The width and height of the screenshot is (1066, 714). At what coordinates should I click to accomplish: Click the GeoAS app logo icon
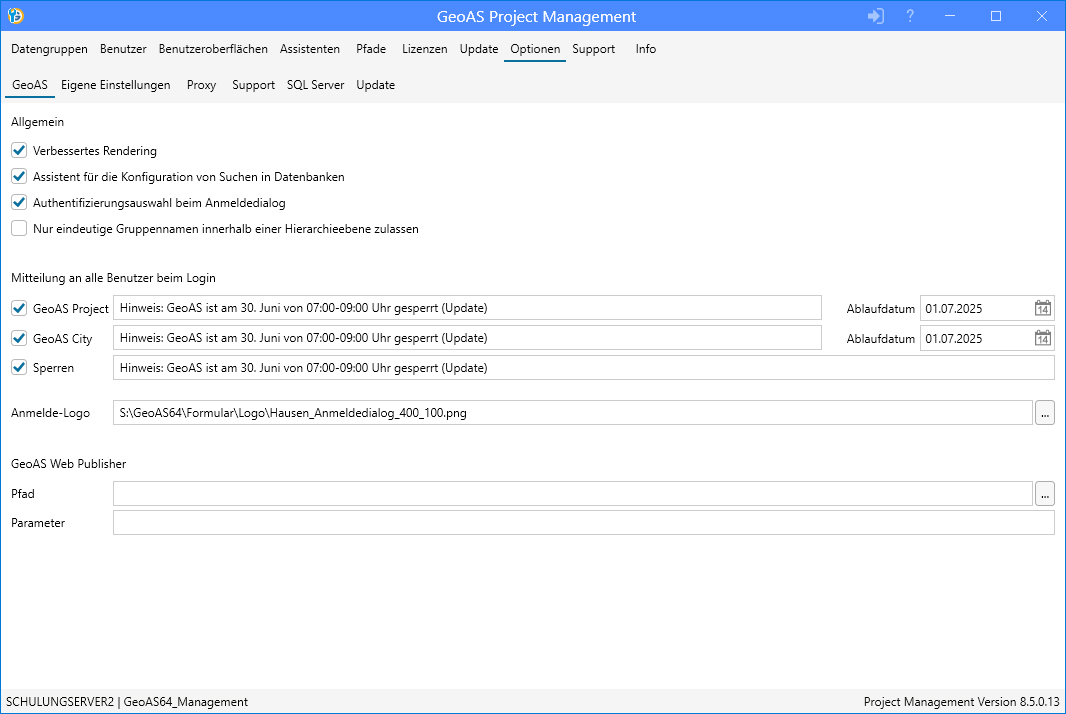coord(16,16)
